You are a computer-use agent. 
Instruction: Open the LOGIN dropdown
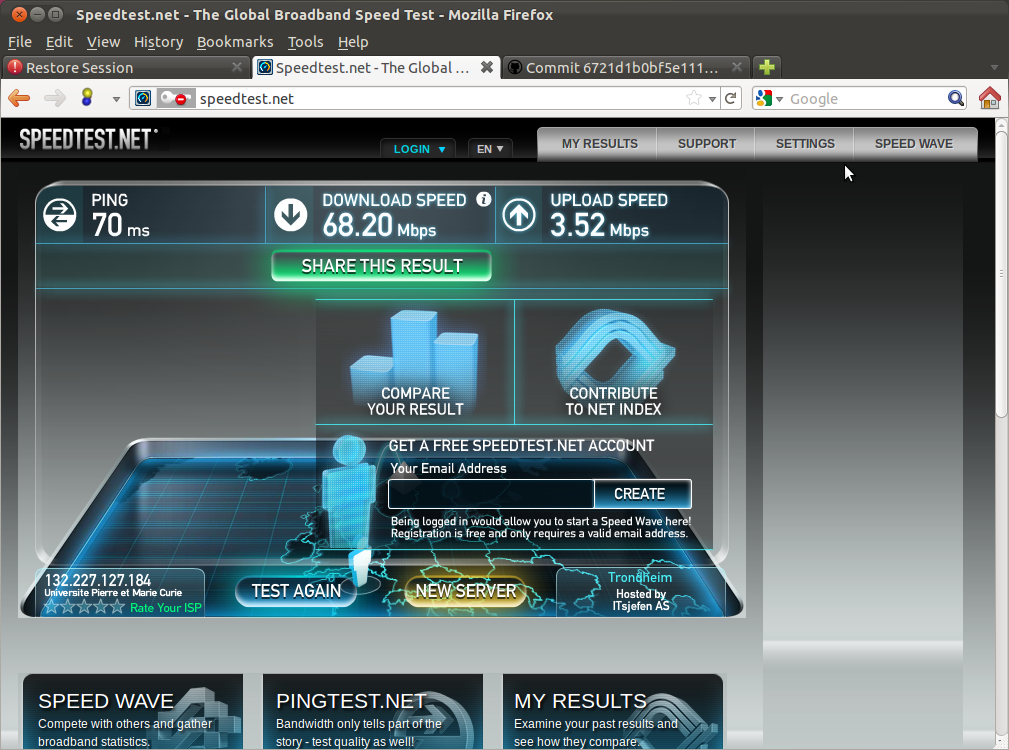[x=418, y=149]
